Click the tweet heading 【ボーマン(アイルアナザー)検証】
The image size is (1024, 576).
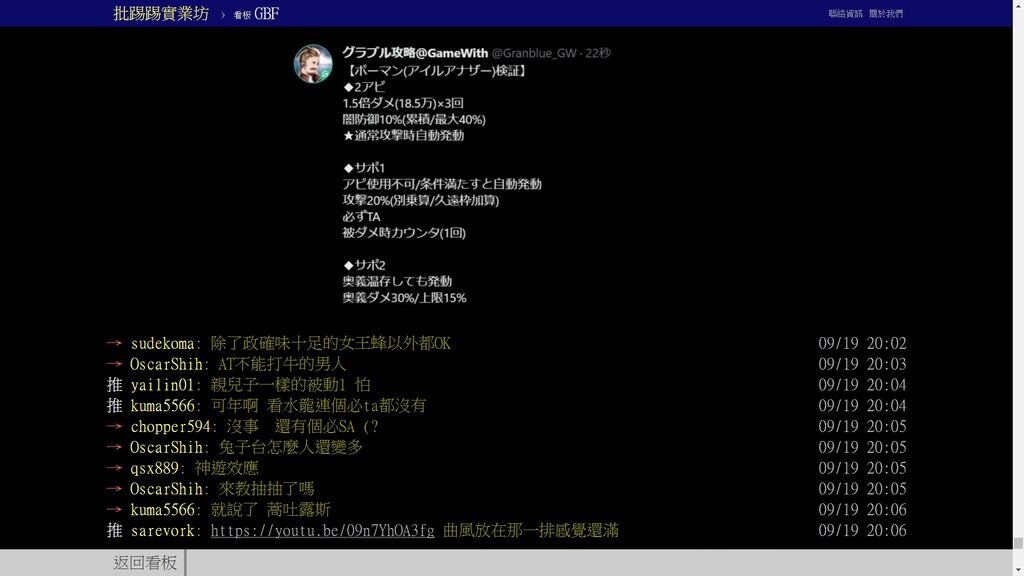436,71
